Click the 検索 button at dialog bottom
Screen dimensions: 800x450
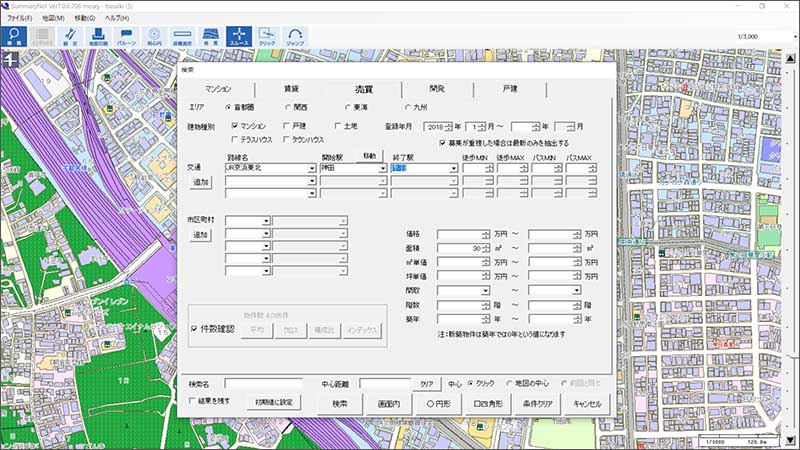point(340,404)
